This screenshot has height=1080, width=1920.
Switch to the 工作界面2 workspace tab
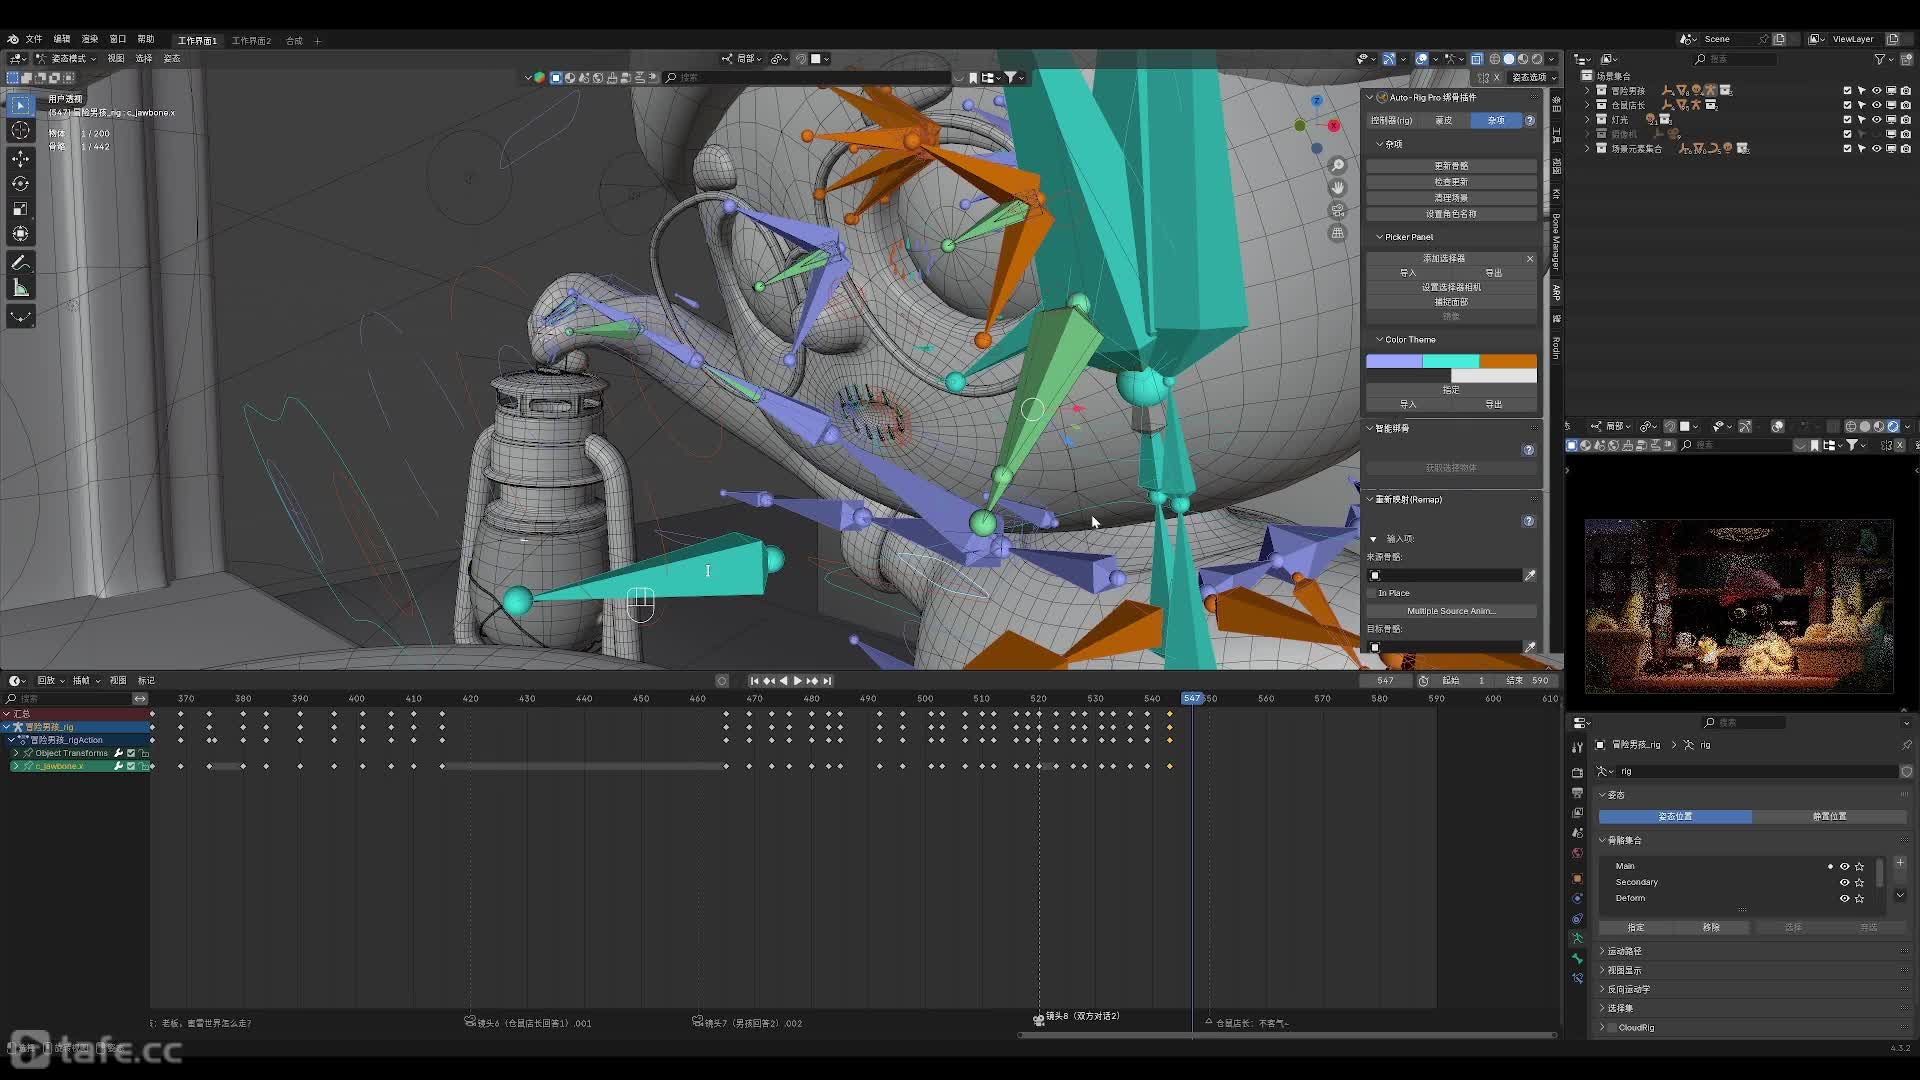(251, 41)
